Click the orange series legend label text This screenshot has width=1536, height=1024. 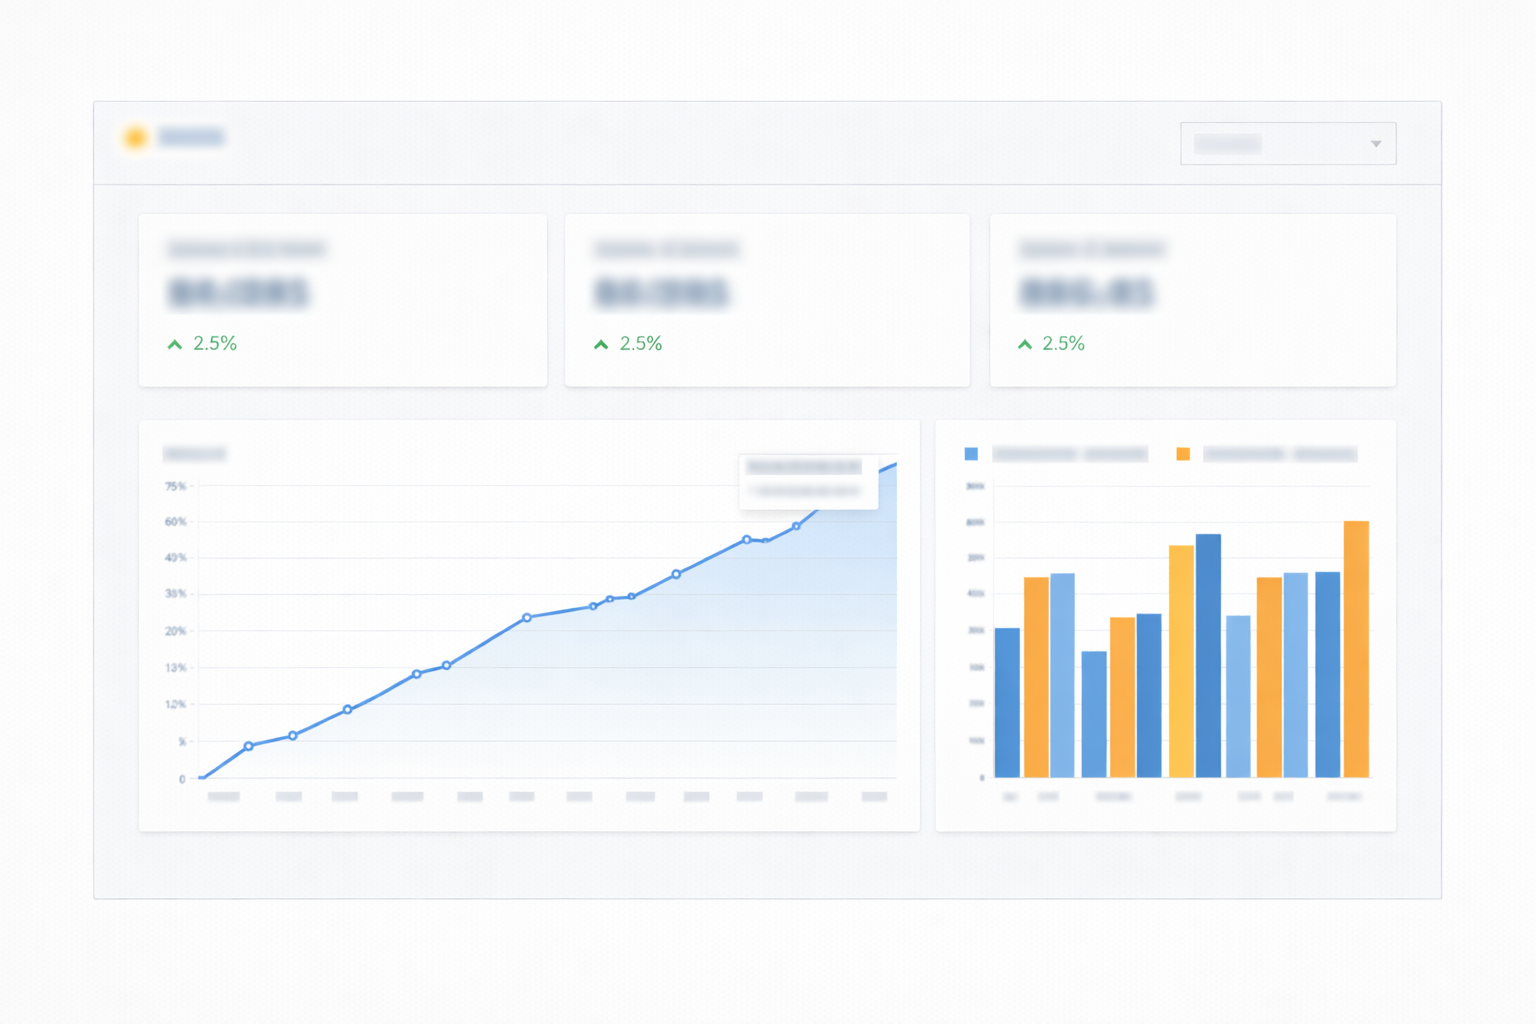pyautogui.click(x=1279, y=454)
